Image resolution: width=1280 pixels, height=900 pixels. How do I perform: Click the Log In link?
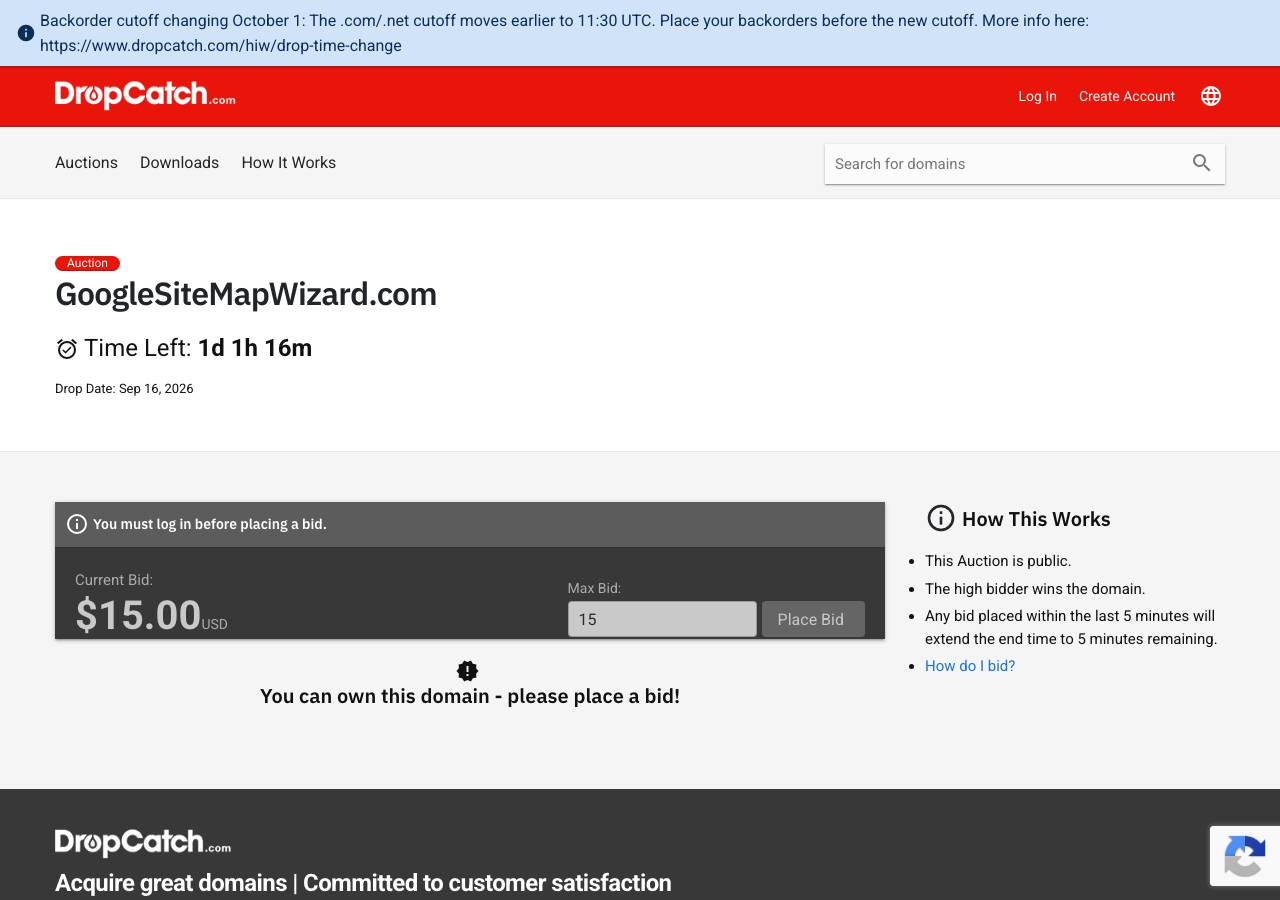[x=1037, y=96]
